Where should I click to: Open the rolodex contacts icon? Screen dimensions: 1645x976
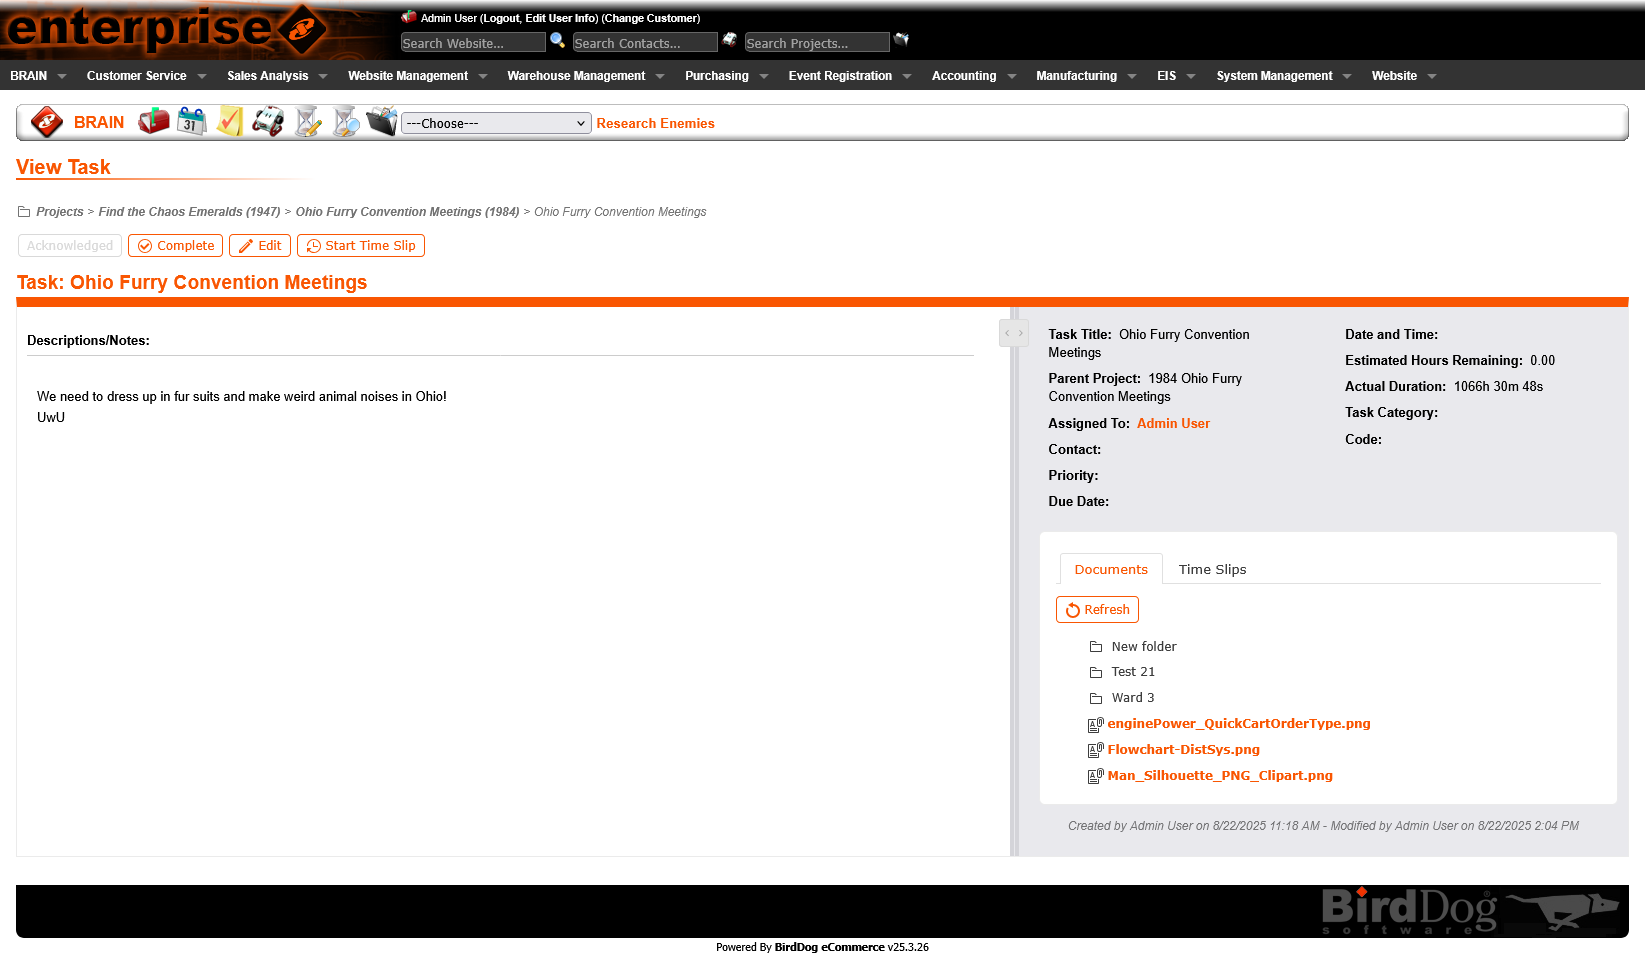click(x=268, y=121)
